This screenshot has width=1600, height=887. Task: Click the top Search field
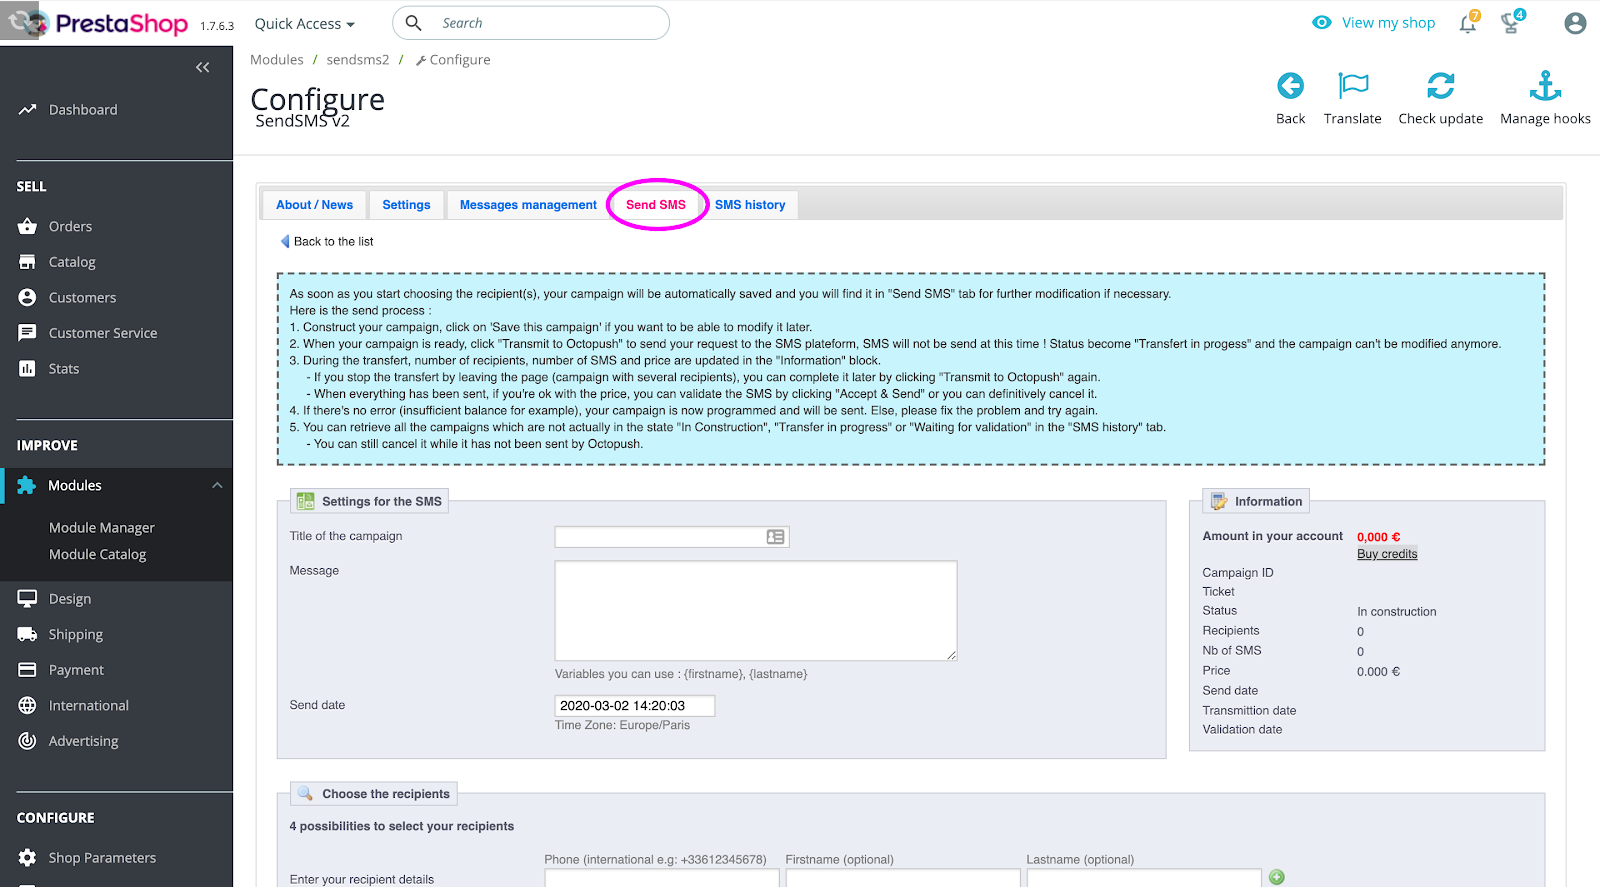[531, 23]
